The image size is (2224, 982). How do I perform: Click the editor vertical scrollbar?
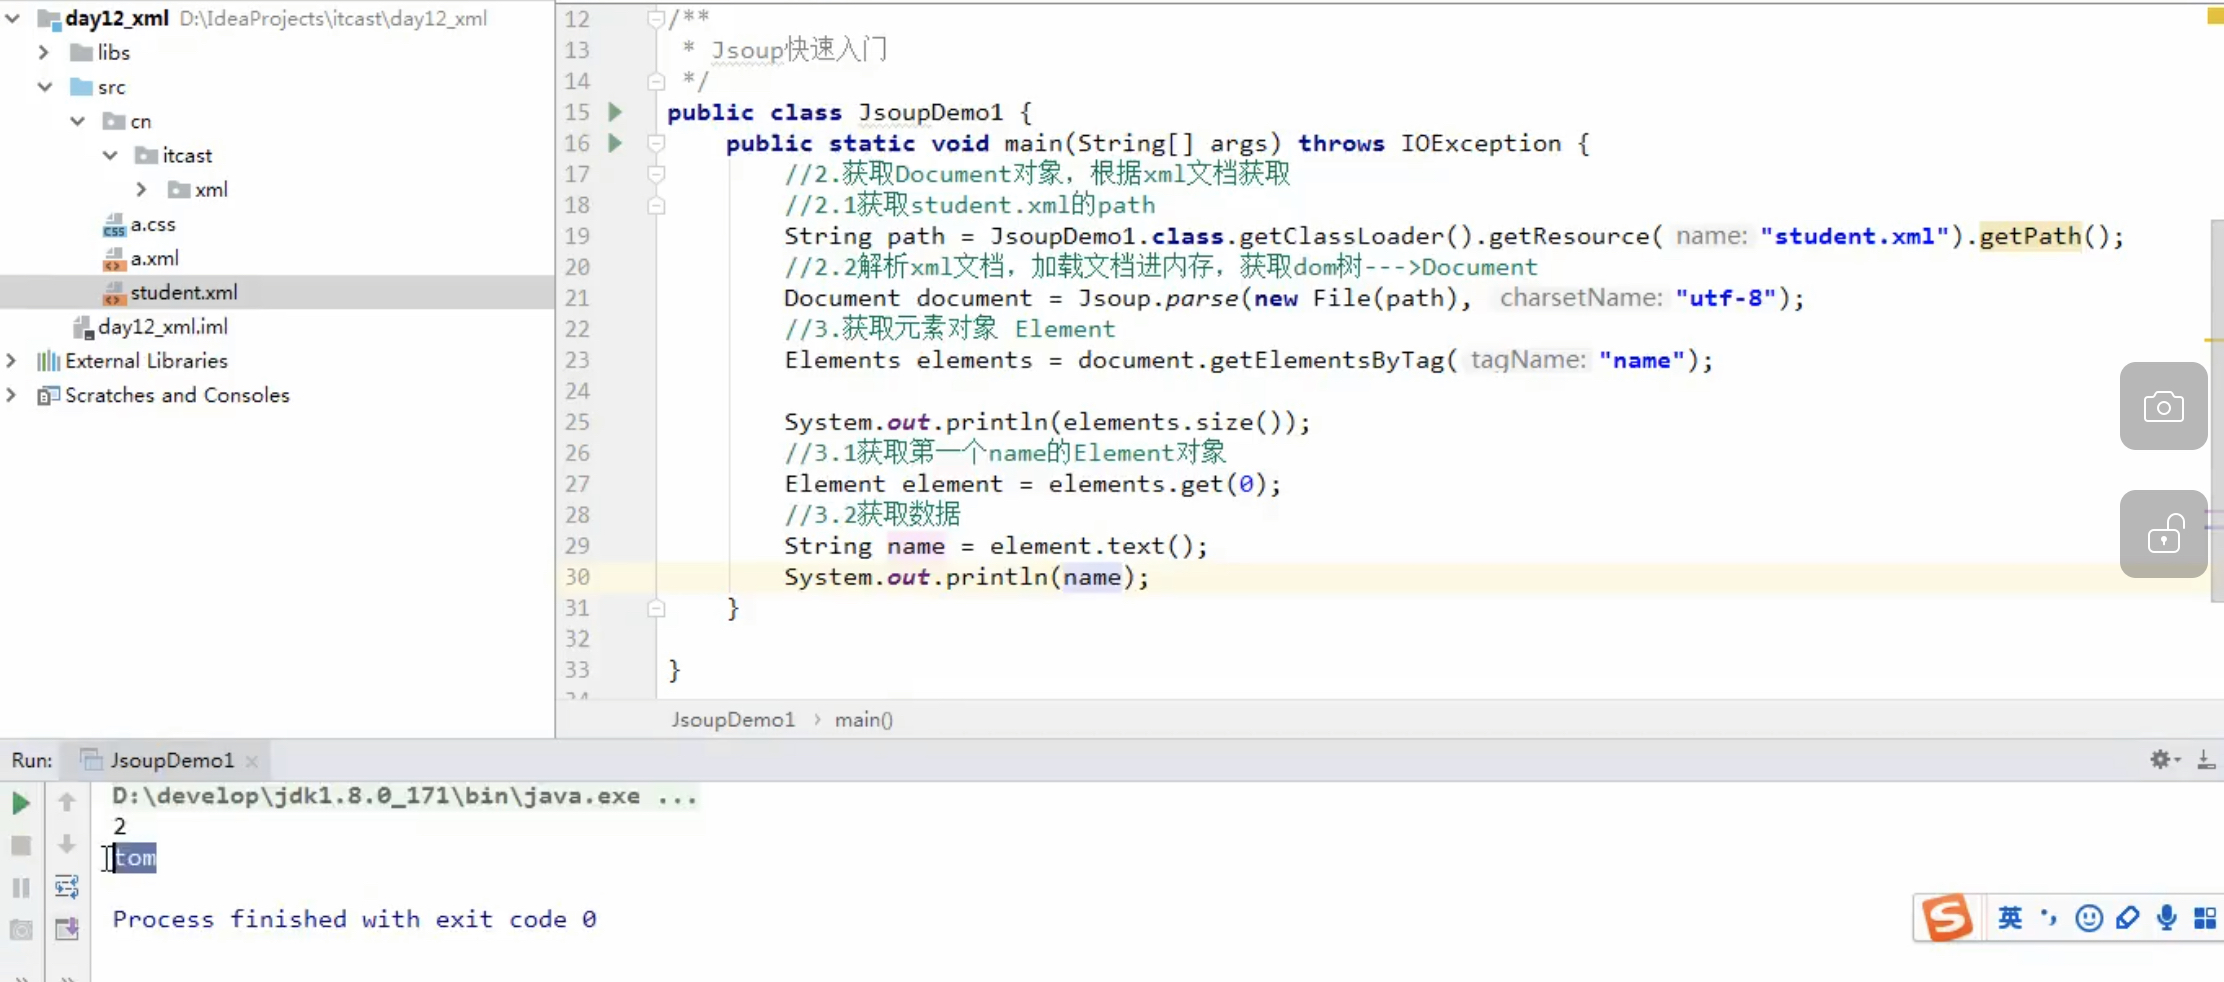[x=2216, y=410]
